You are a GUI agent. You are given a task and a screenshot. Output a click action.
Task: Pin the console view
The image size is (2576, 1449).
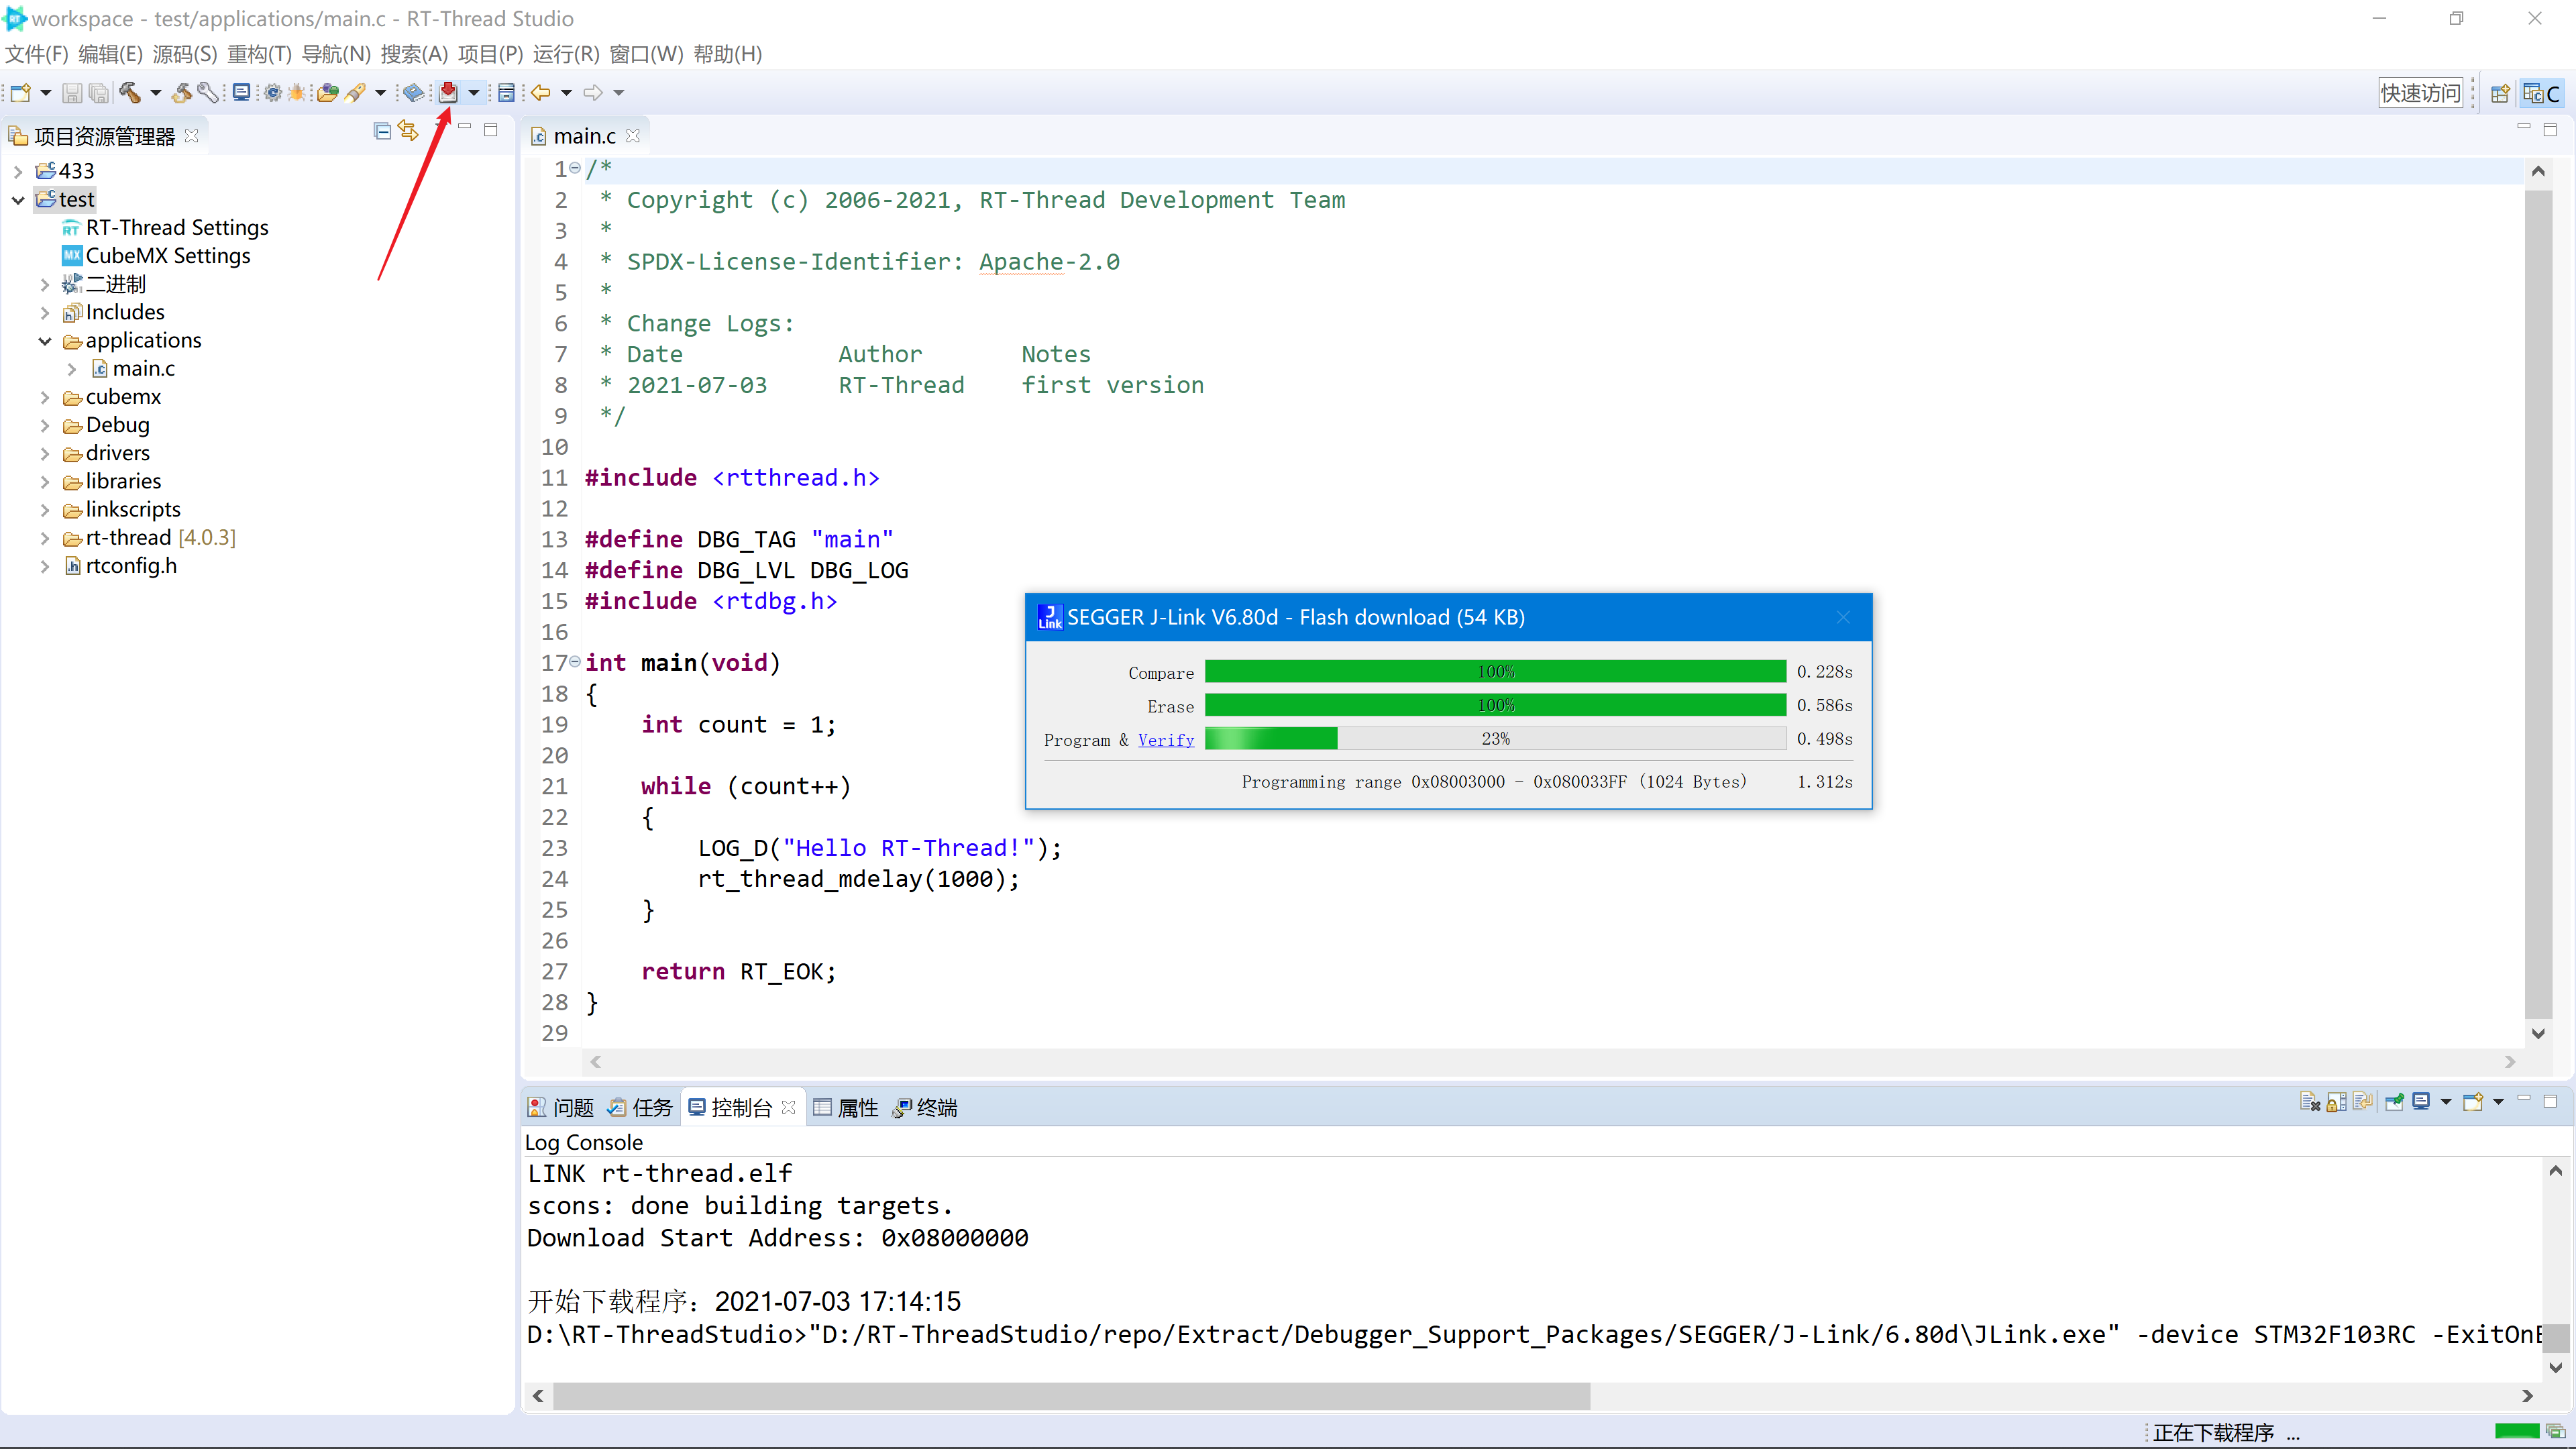[x=2395, y=1102]
